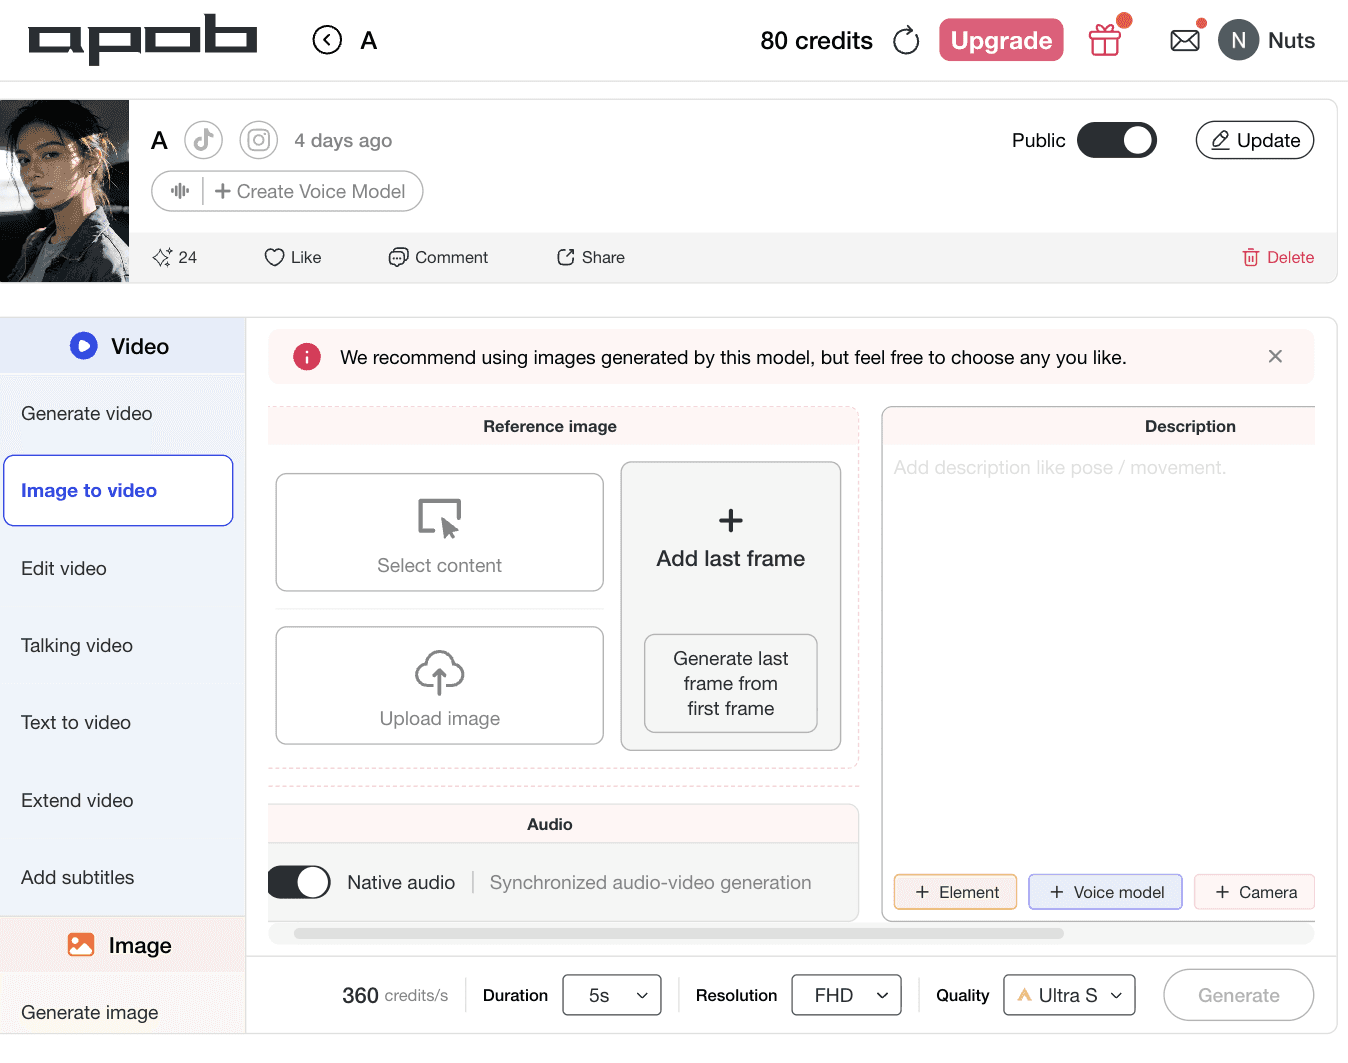Click the description text area
This screenshot has width=1348, height=1063.
1099,655
